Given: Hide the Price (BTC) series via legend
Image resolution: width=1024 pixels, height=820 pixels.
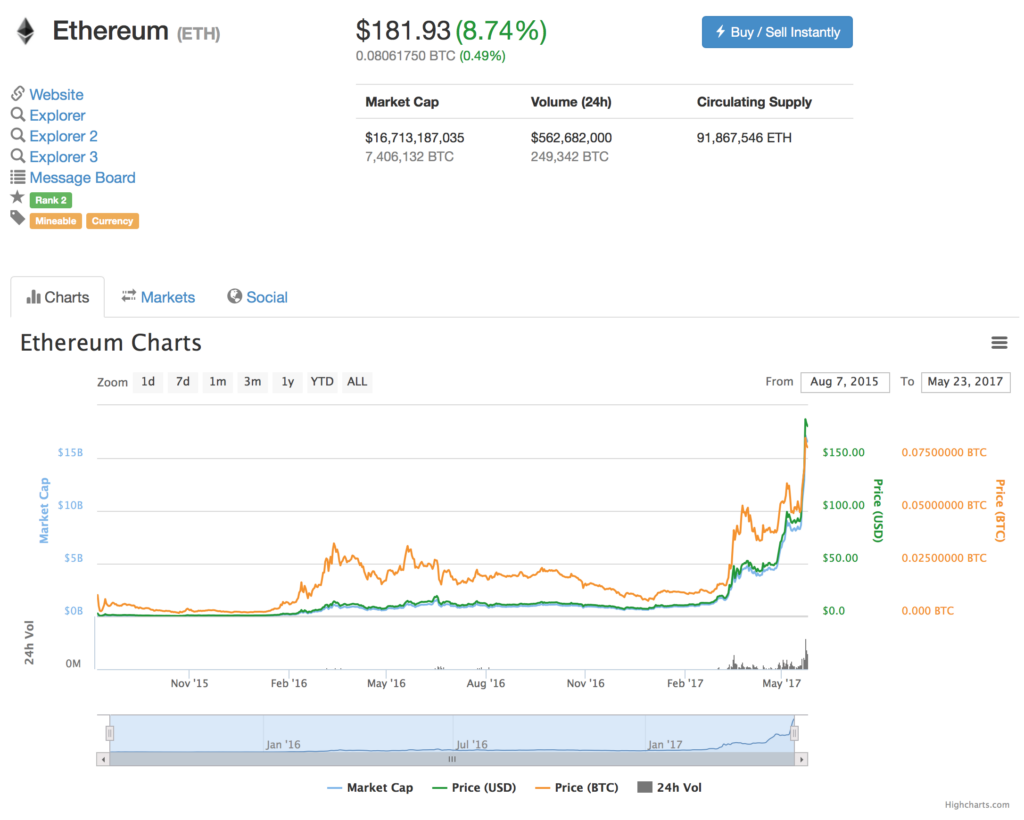Looking at the screenshot, I should click(577, 788).
